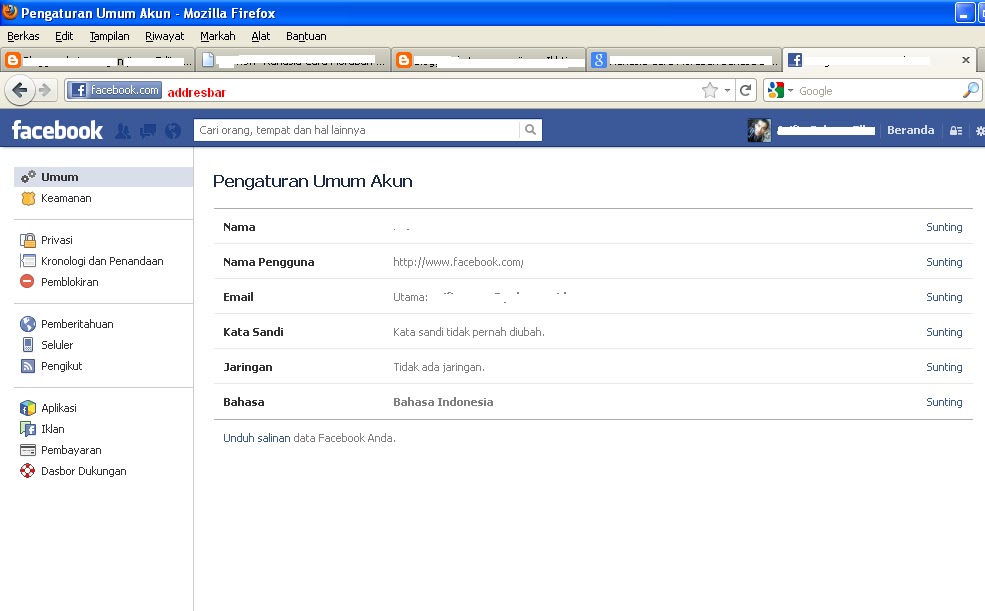Go to Beranda home link
Screen dimensions: 985x611
point(910,130)
